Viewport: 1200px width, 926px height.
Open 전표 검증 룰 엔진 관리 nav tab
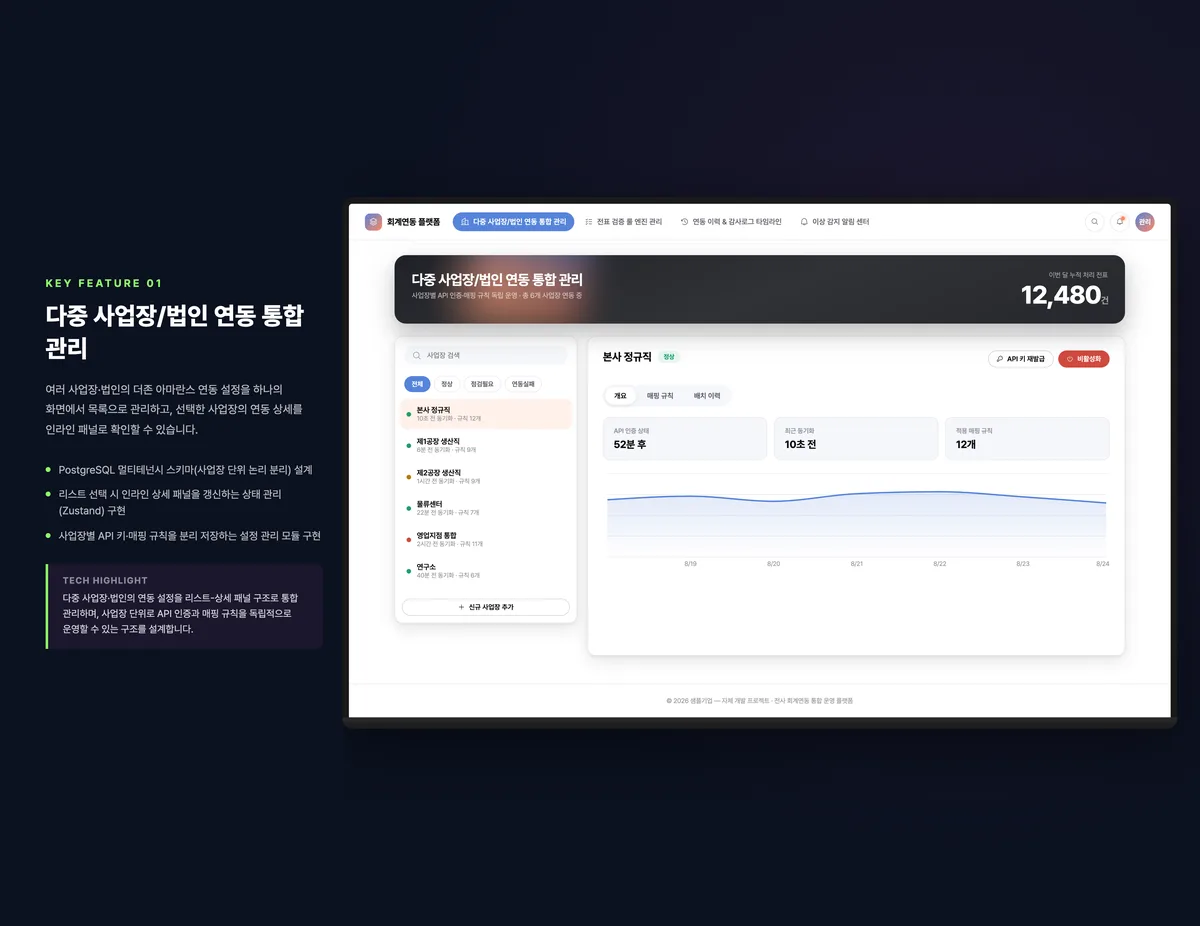(623, 222)
